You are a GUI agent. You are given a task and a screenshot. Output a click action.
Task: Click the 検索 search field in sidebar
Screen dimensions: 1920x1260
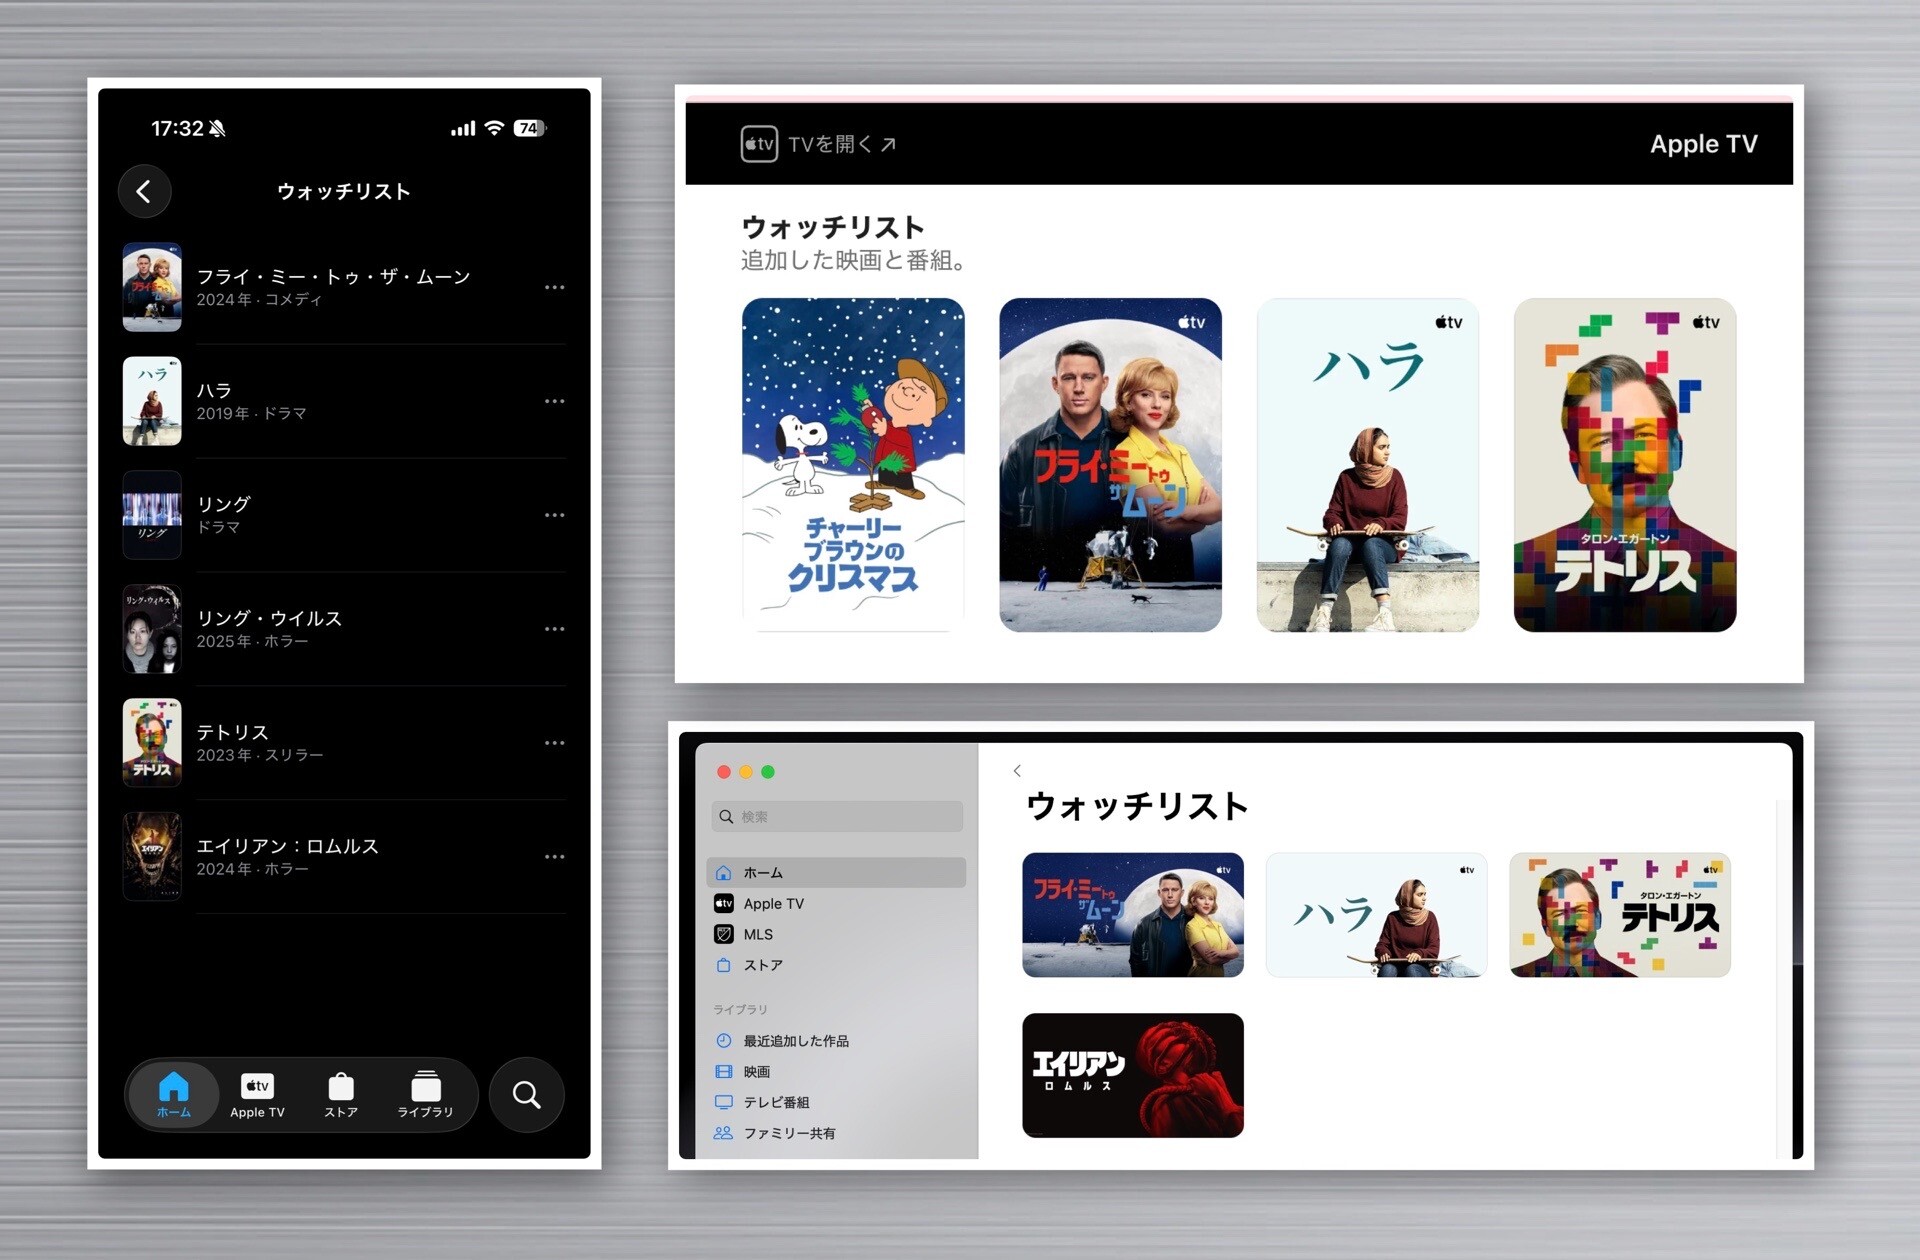pos(838,816)
